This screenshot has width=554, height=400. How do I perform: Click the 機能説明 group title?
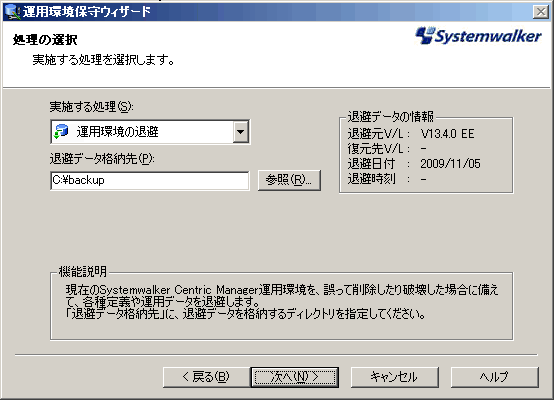click(x=82, y=271)
